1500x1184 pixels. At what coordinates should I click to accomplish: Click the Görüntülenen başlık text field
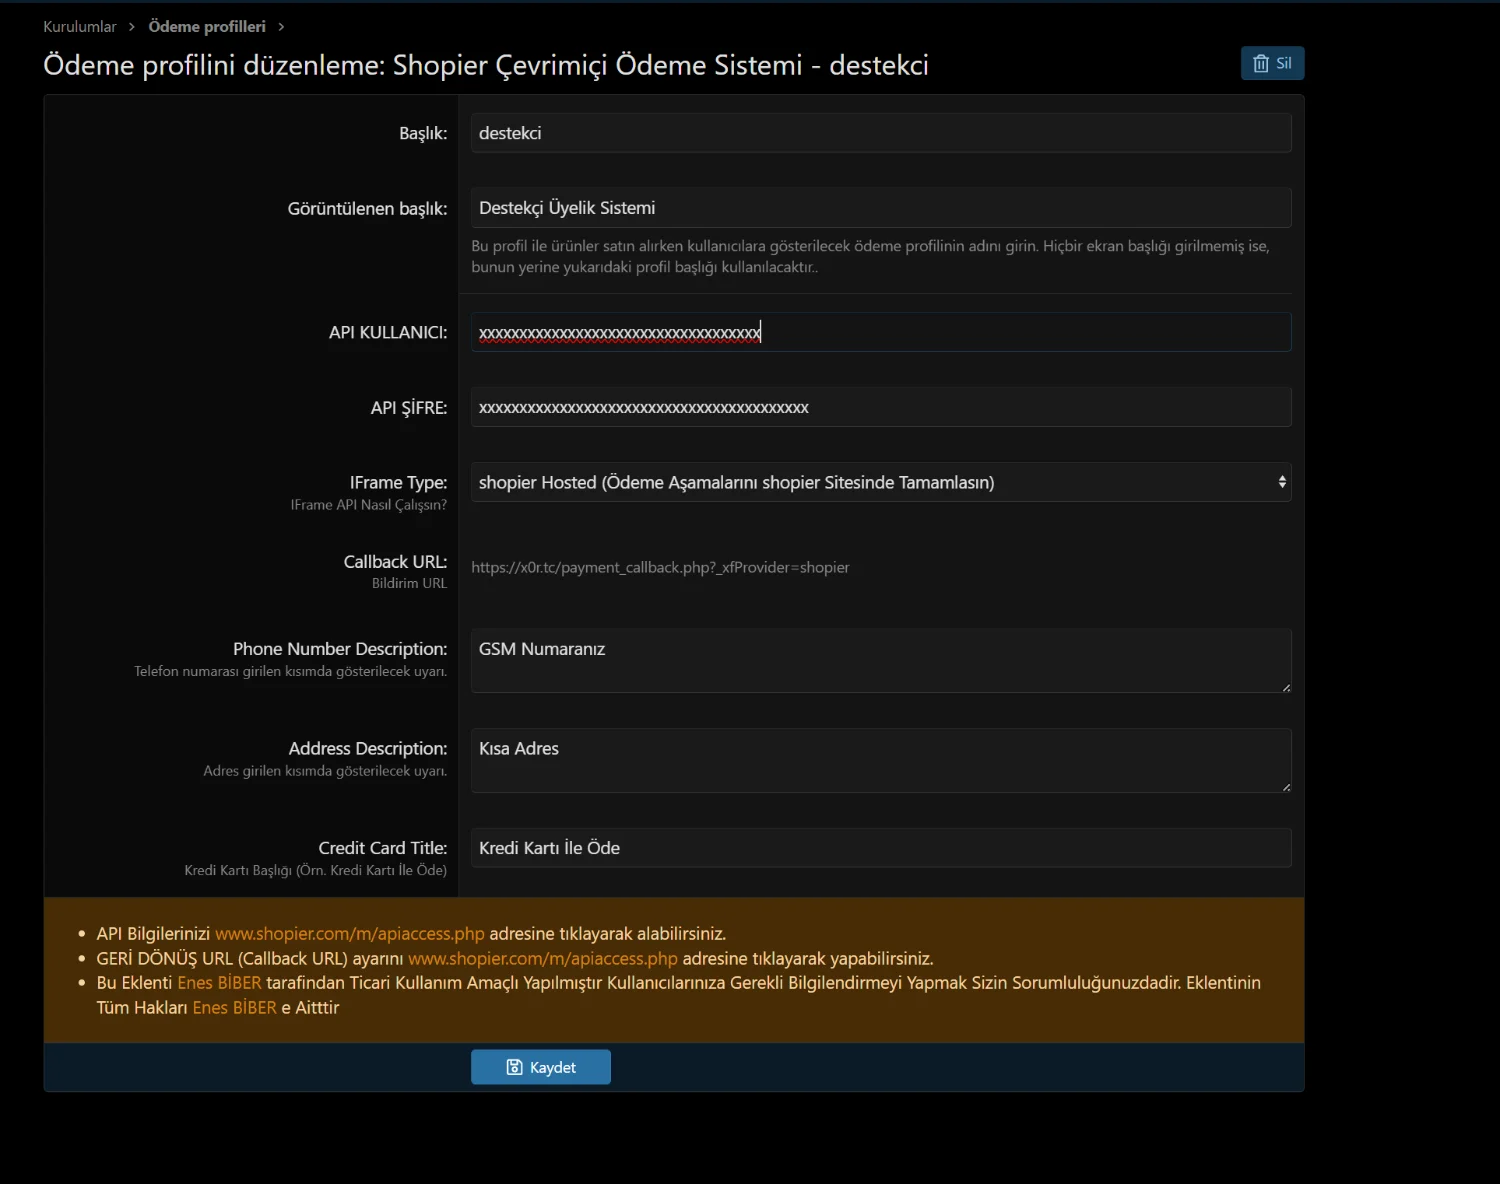click(x=880, y=208)
